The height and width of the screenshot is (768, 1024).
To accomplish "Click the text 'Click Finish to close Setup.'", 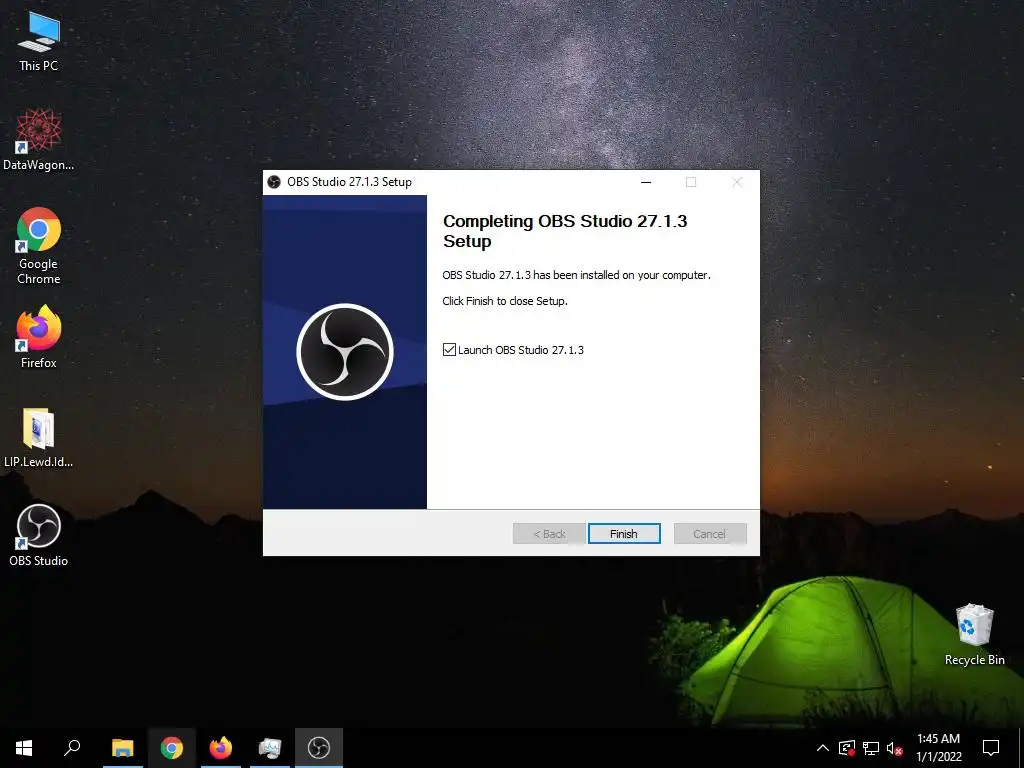I will 505,301.
